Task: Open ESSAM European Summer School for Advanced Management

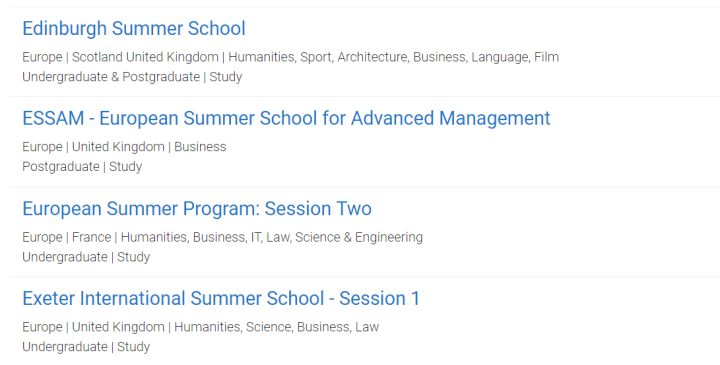Action: tap(286, 118)
